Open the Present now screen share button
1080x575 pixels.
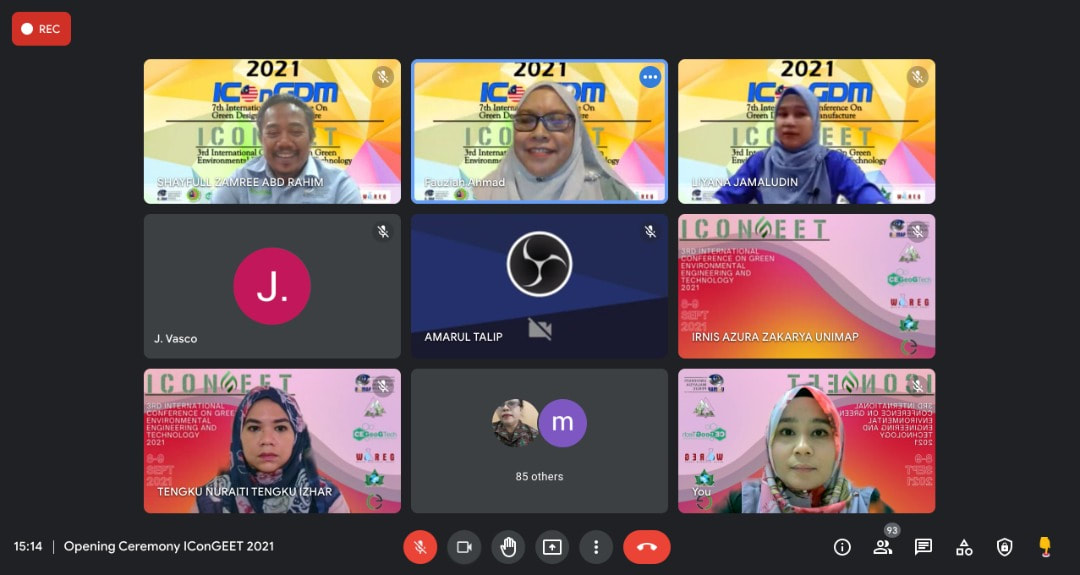552,547
